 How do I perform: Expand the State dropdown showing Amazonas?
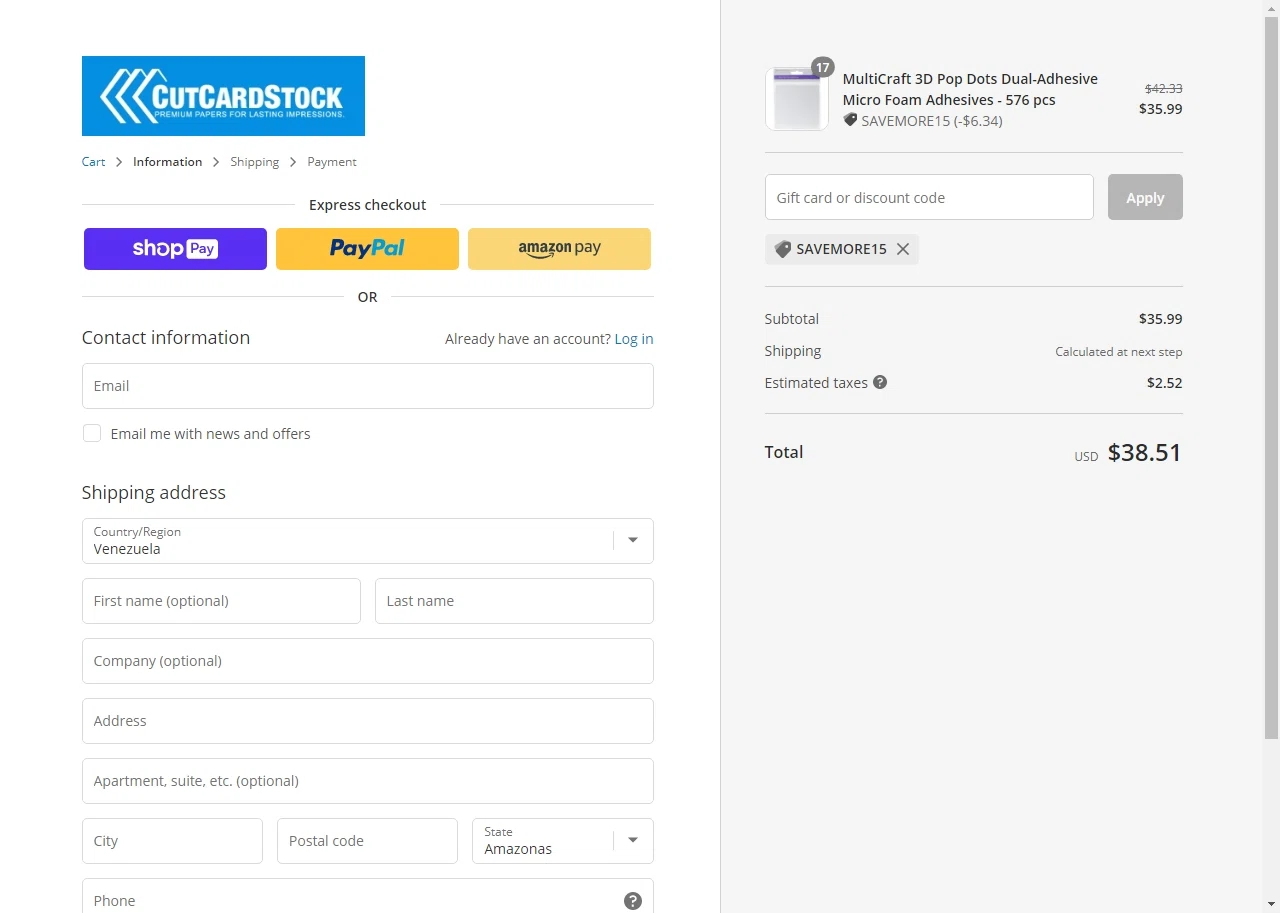(562, 841)
